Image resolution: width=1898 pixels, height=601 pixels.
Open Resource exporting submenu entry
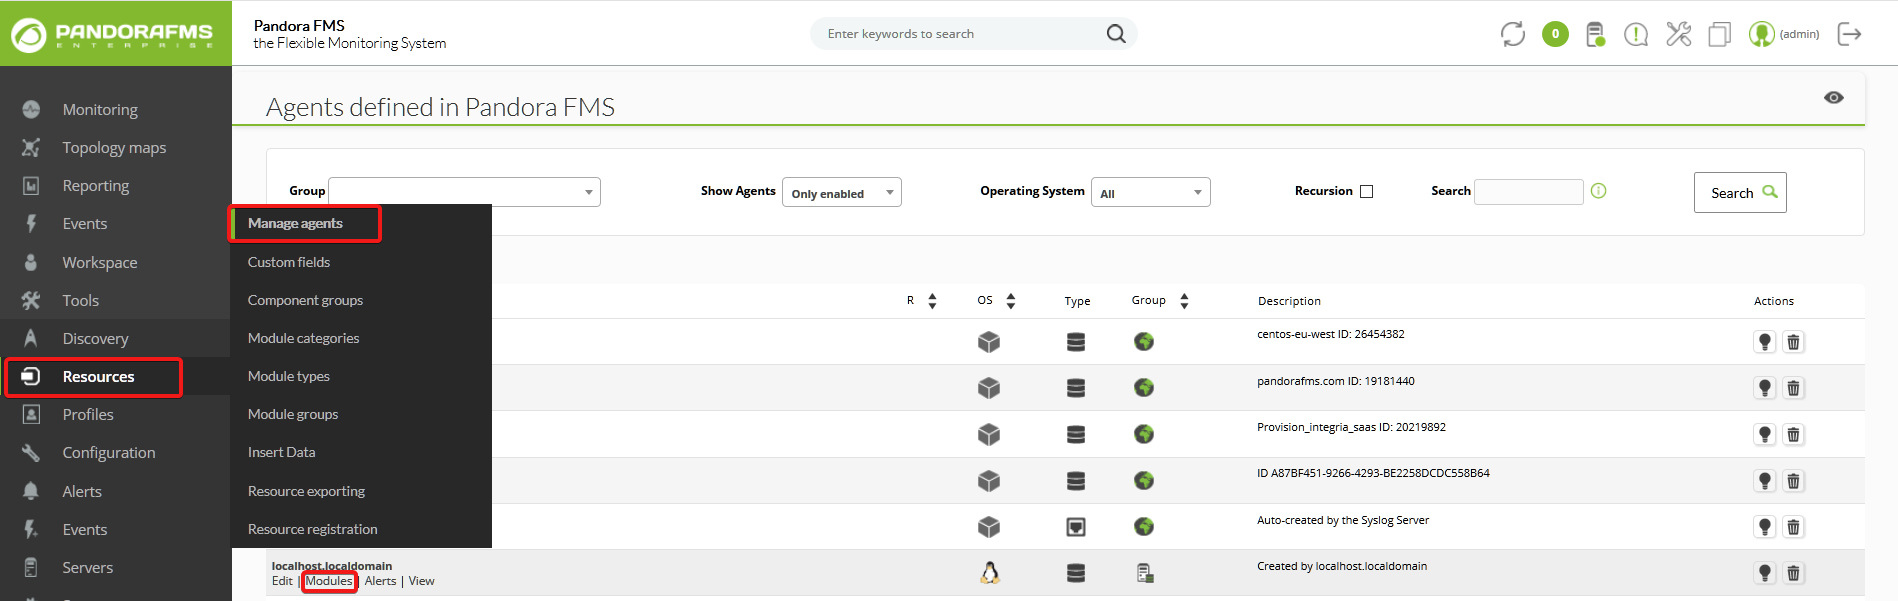(306, 491)
